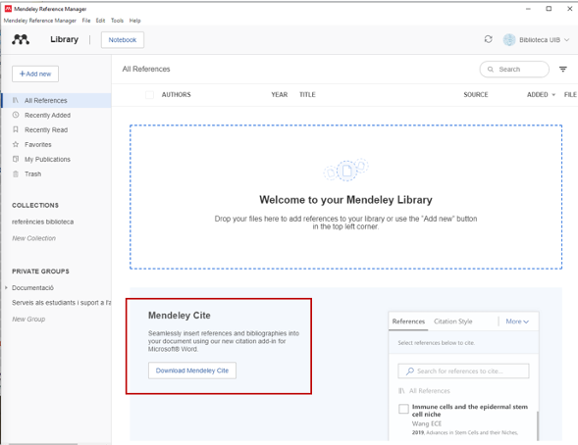Click the Add new button

tap(35, 74)
